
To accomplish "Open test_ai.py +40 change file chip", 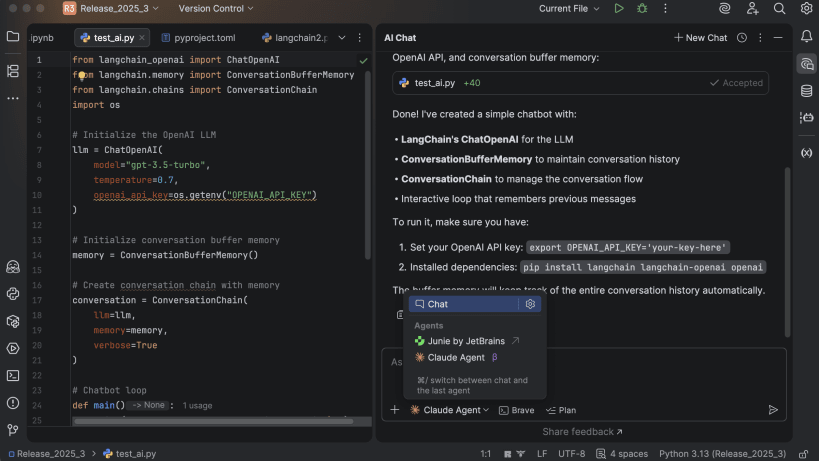I will point(580,83).
